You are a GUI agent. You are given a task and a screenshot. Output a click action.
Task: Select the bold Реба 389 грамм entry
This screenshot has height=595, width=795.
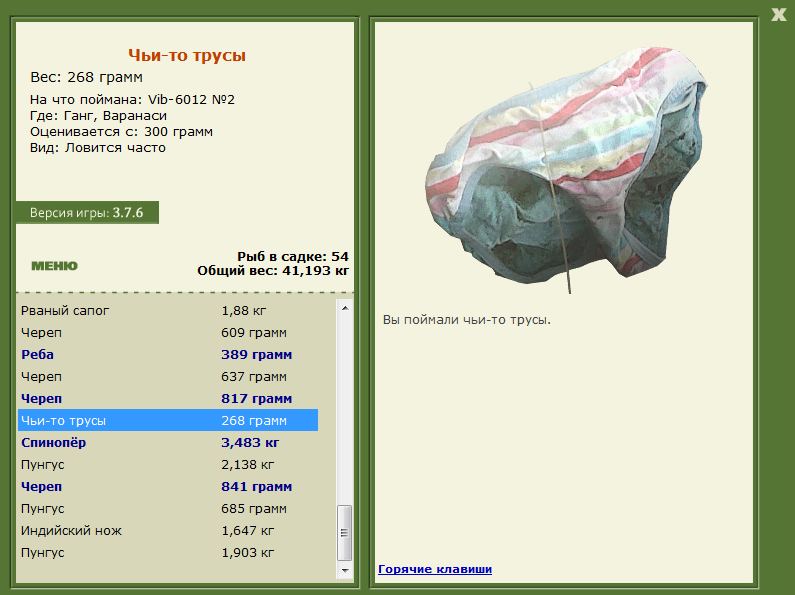(168, 355)
